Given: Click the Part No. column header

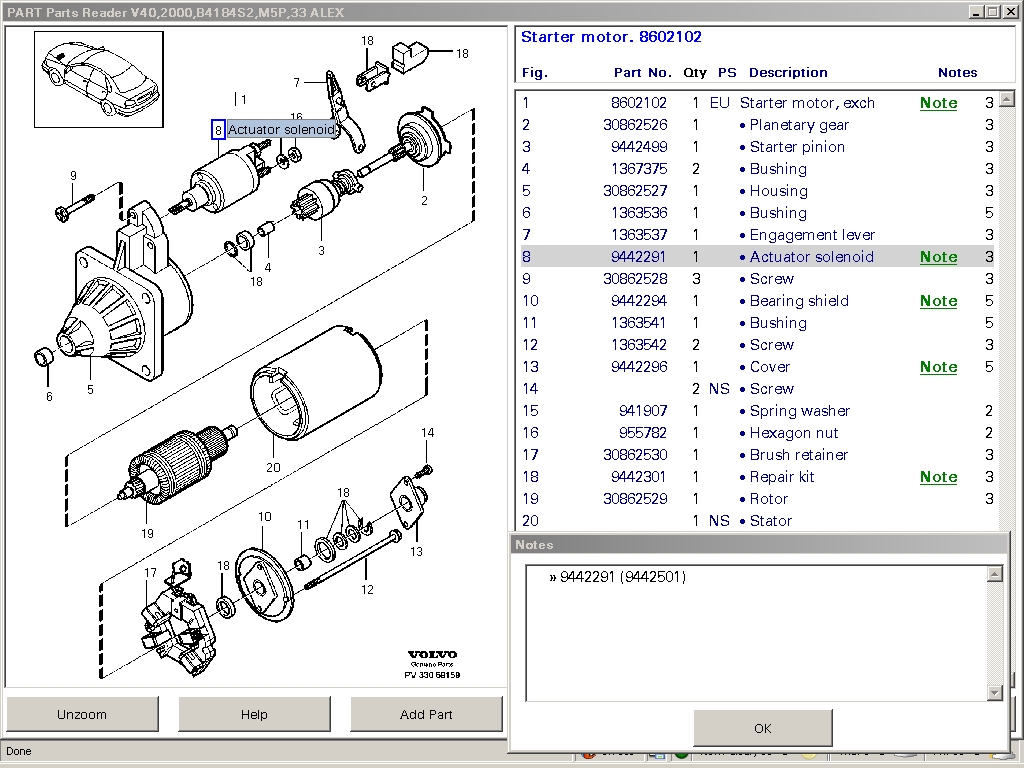Looking at the screenshot, I should (x=643, y=72).
